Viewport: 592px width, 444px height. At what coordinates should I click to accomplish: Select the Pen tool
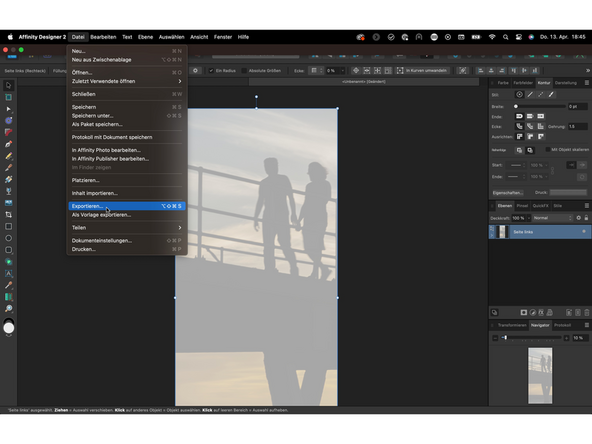pos(8,144)
